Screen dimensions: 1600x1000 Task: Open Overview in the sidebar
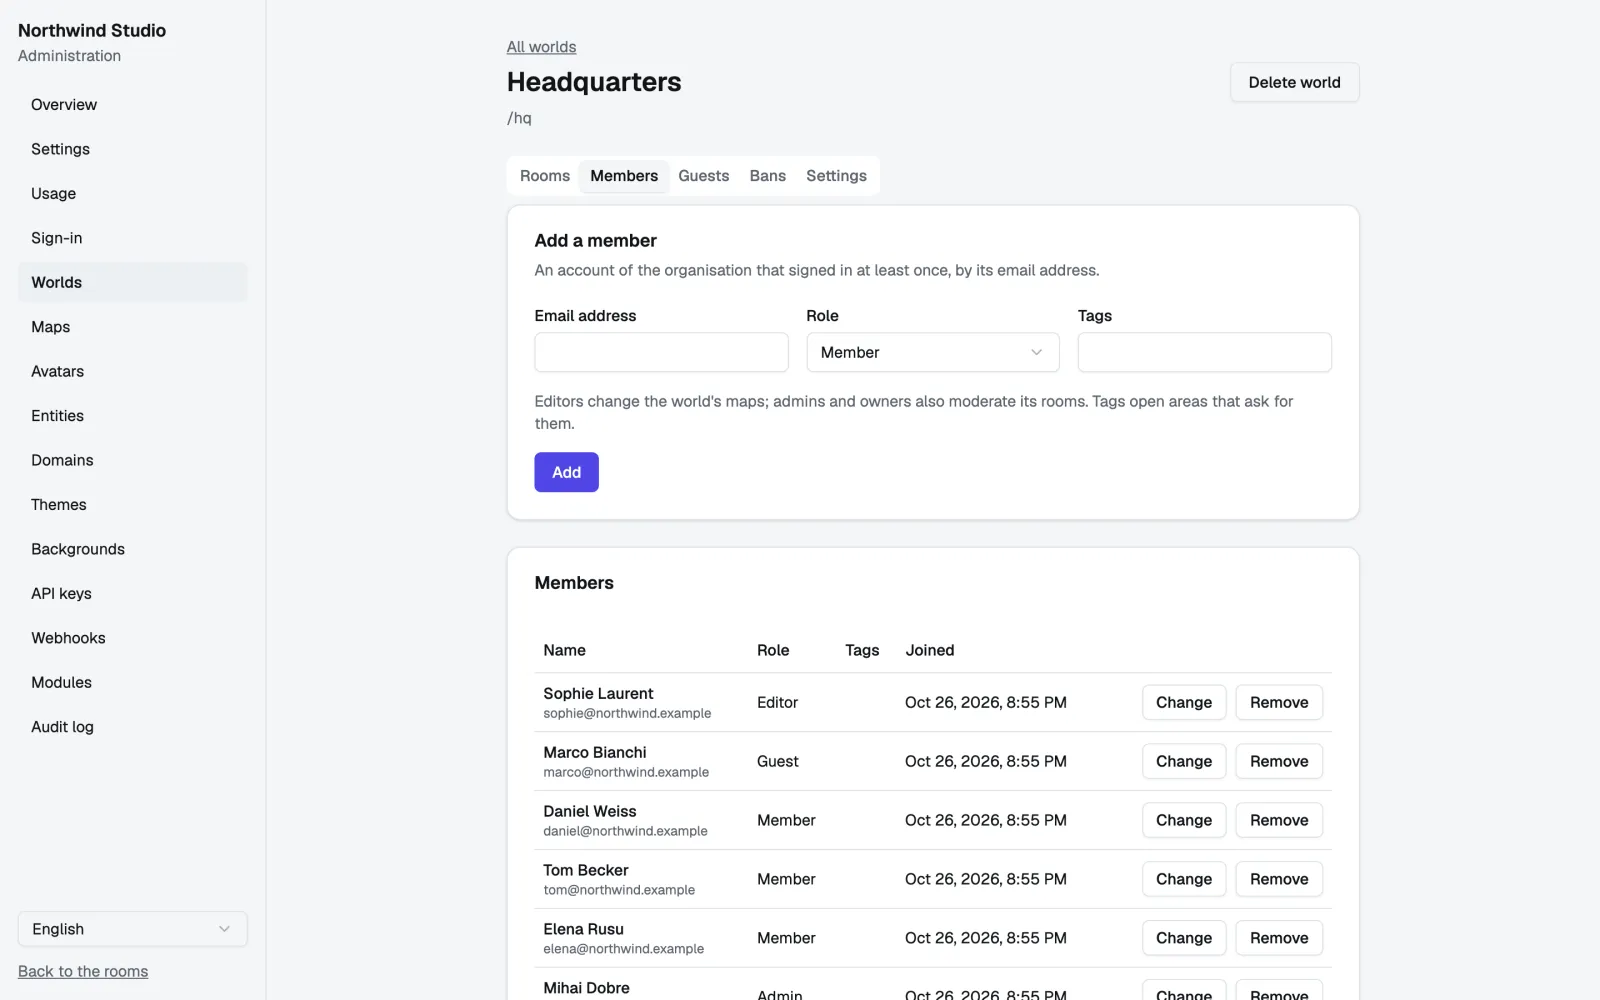coord(132,105)
